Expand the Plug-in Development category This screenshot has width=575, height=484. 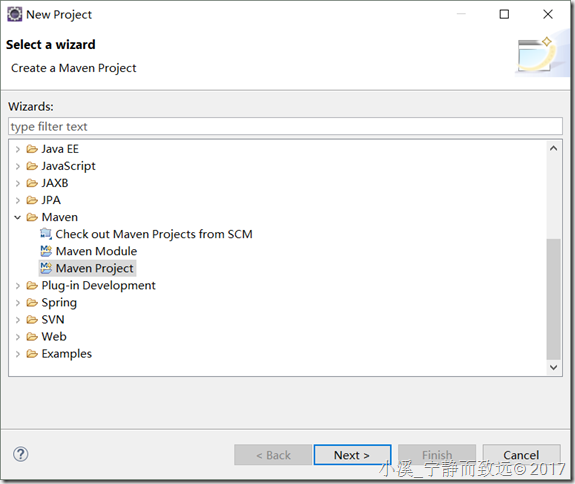[x=17, y=286]
